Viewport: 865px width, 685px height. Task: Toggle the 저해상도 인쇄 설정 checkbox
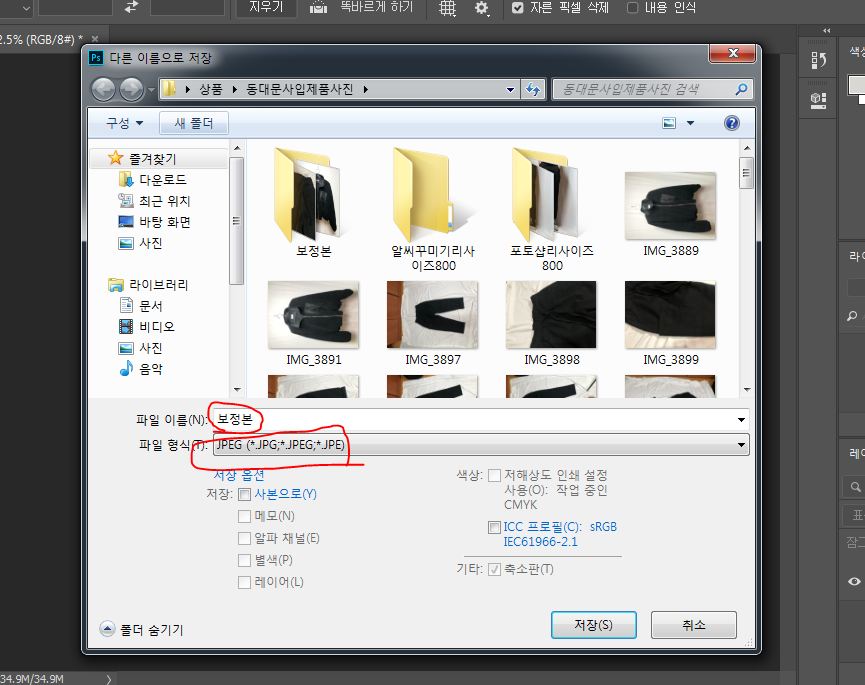coord(495,475)
